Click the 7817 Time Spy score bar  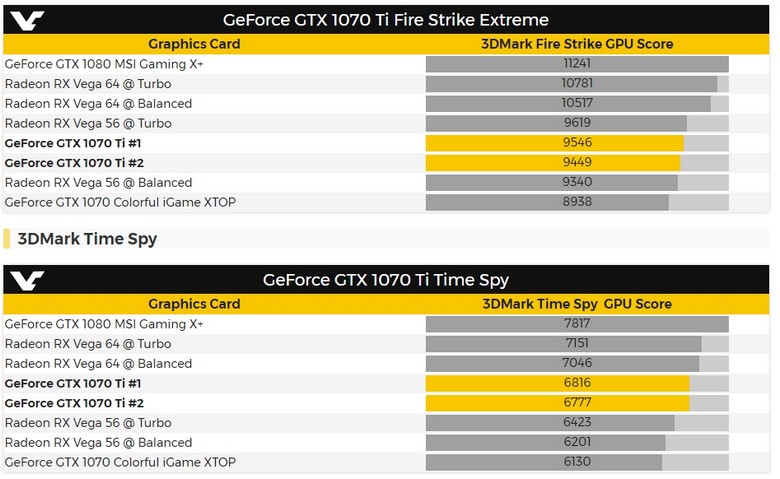577,324
